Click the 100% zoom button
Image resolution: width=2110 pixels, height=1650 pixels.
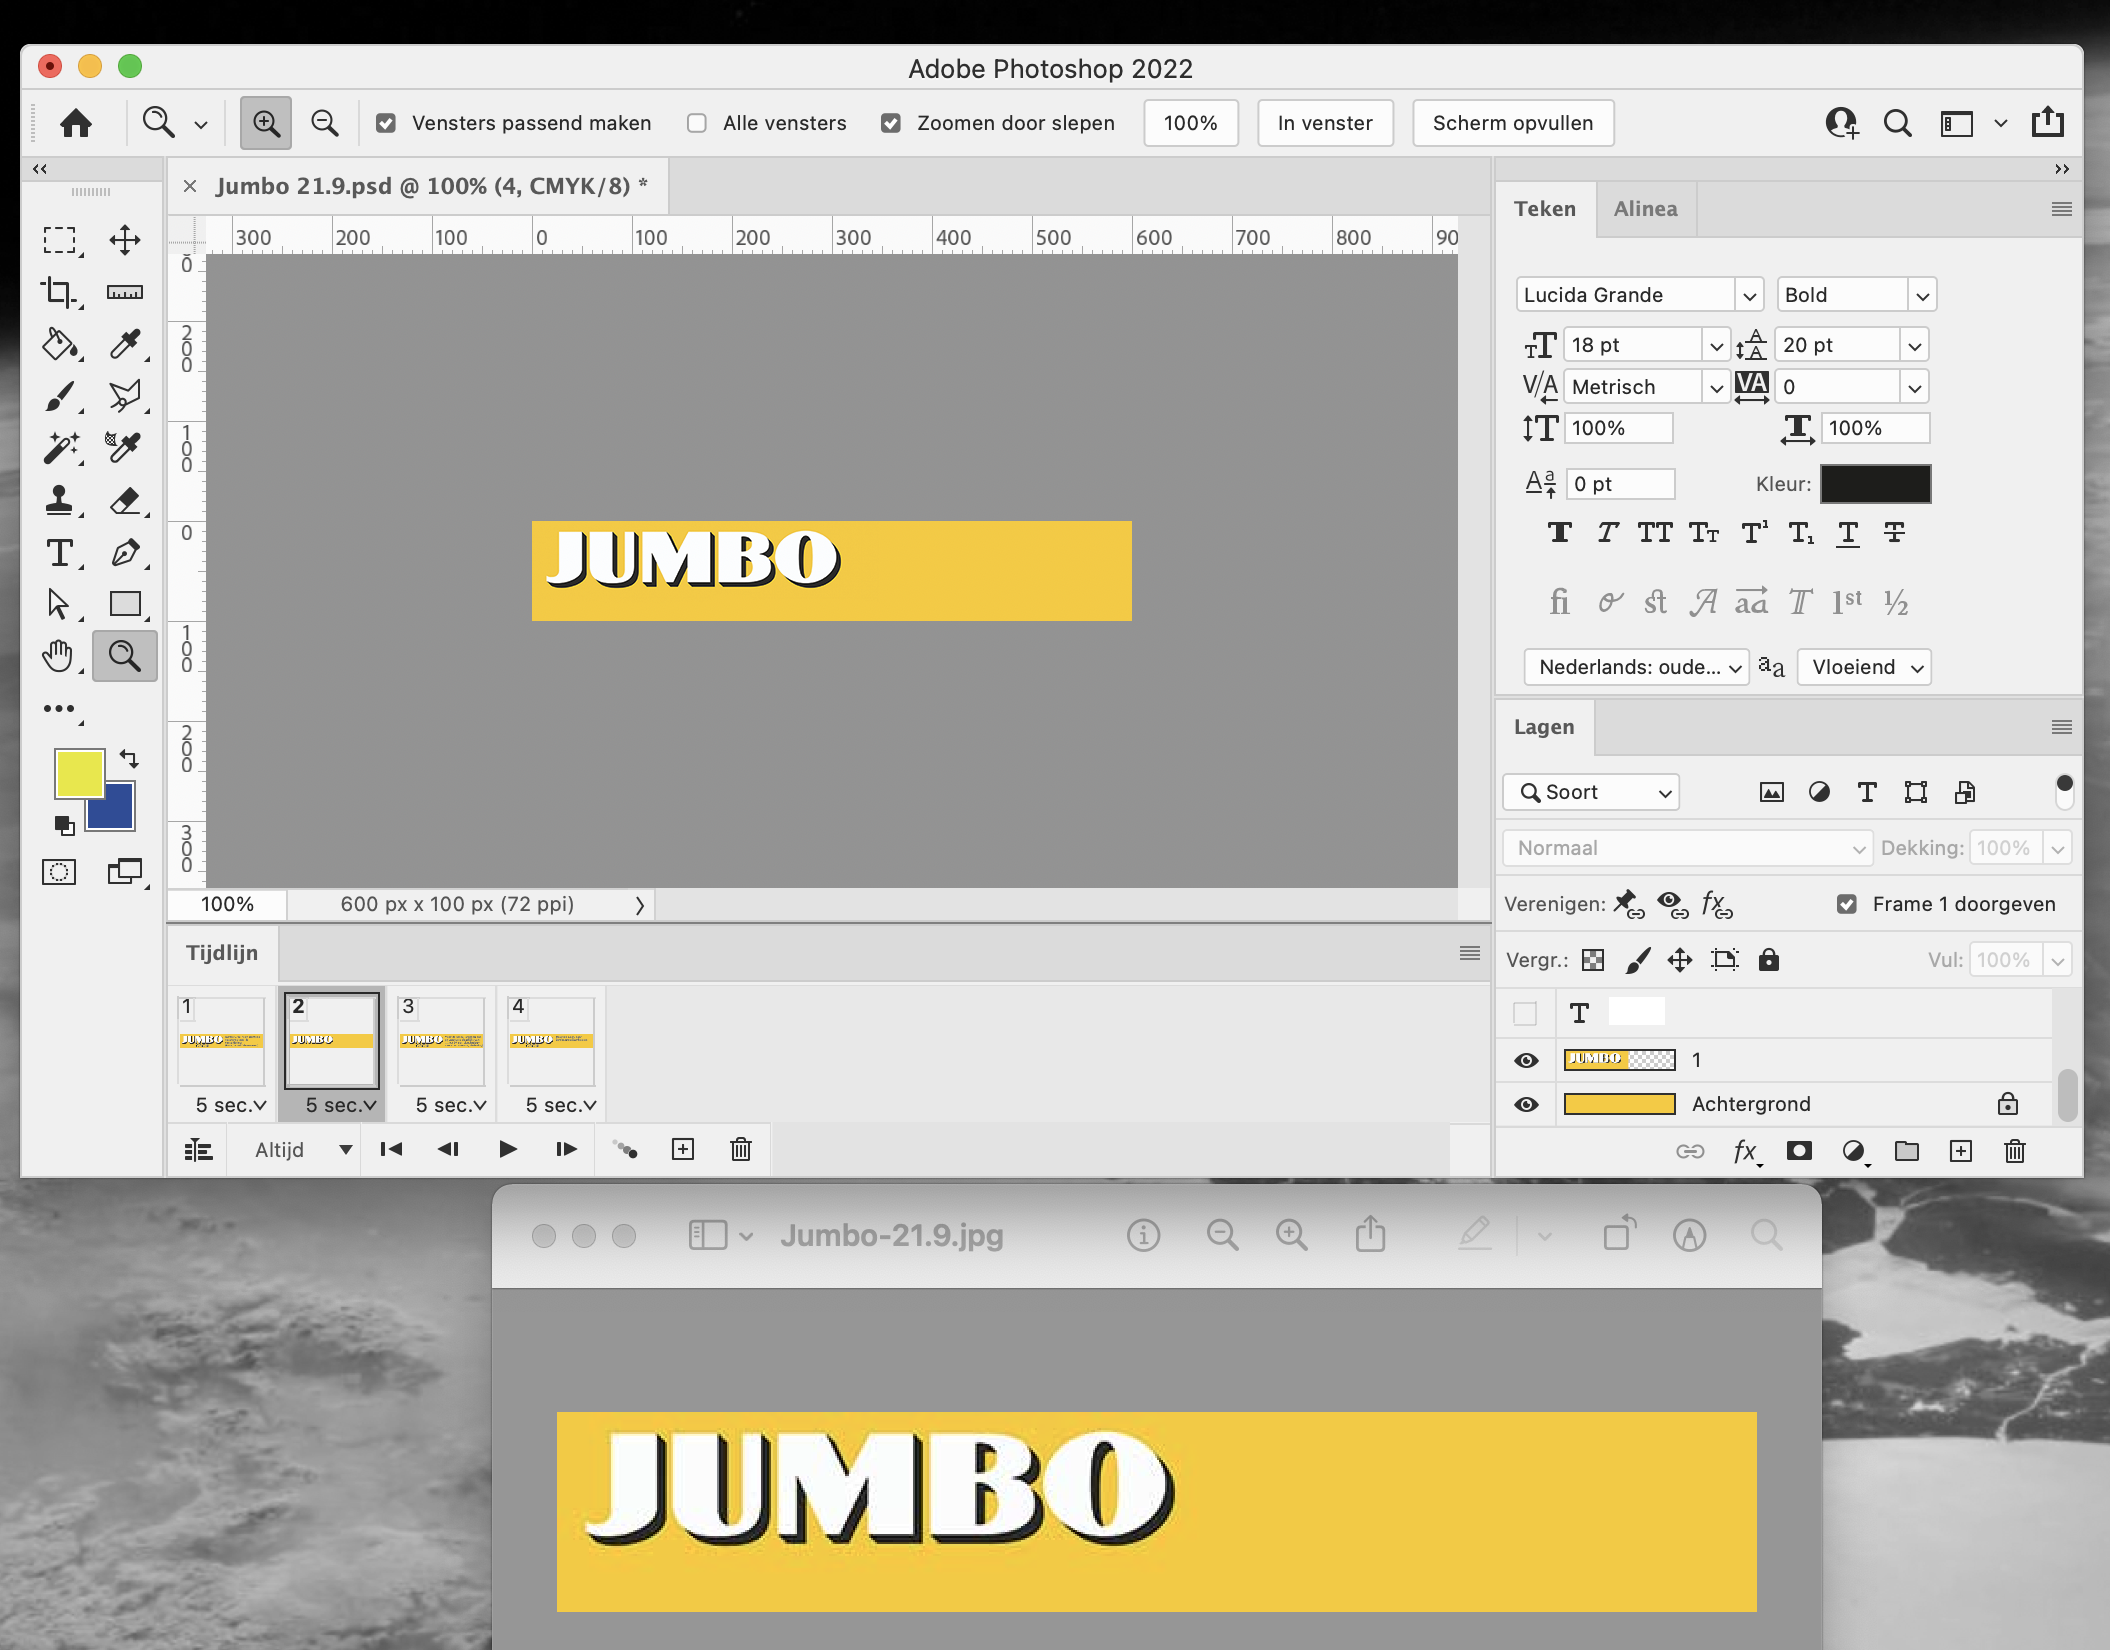1191,123
